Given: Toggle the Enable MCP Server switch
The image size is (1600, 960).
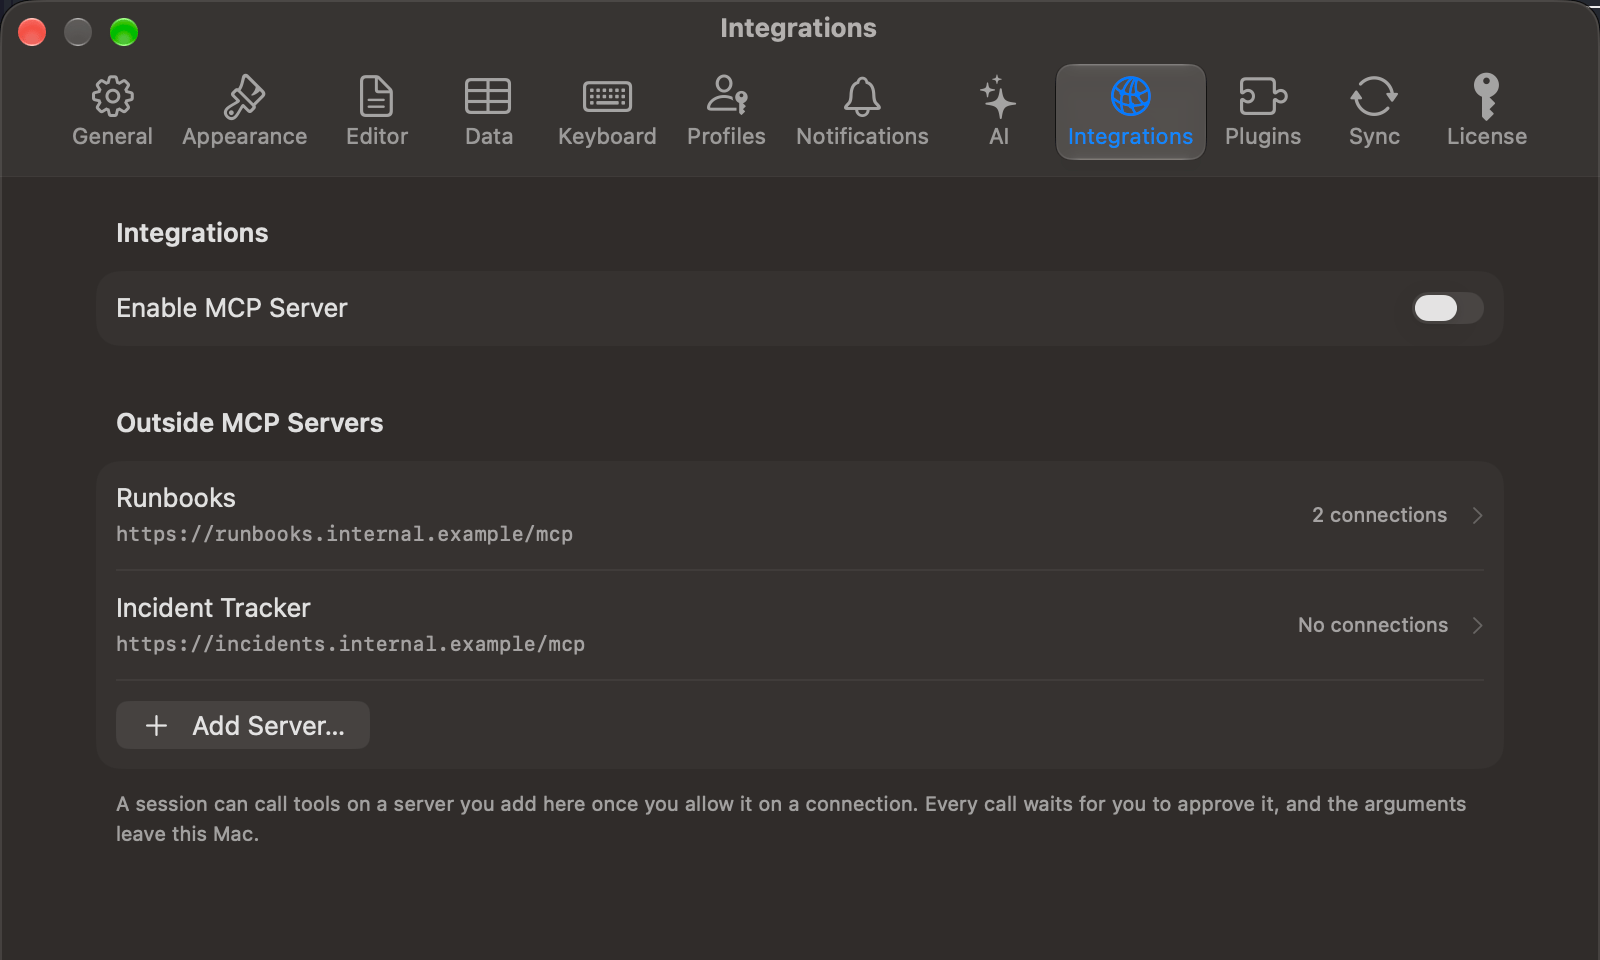Looking at the screenshot, I should pos(1447,308).
